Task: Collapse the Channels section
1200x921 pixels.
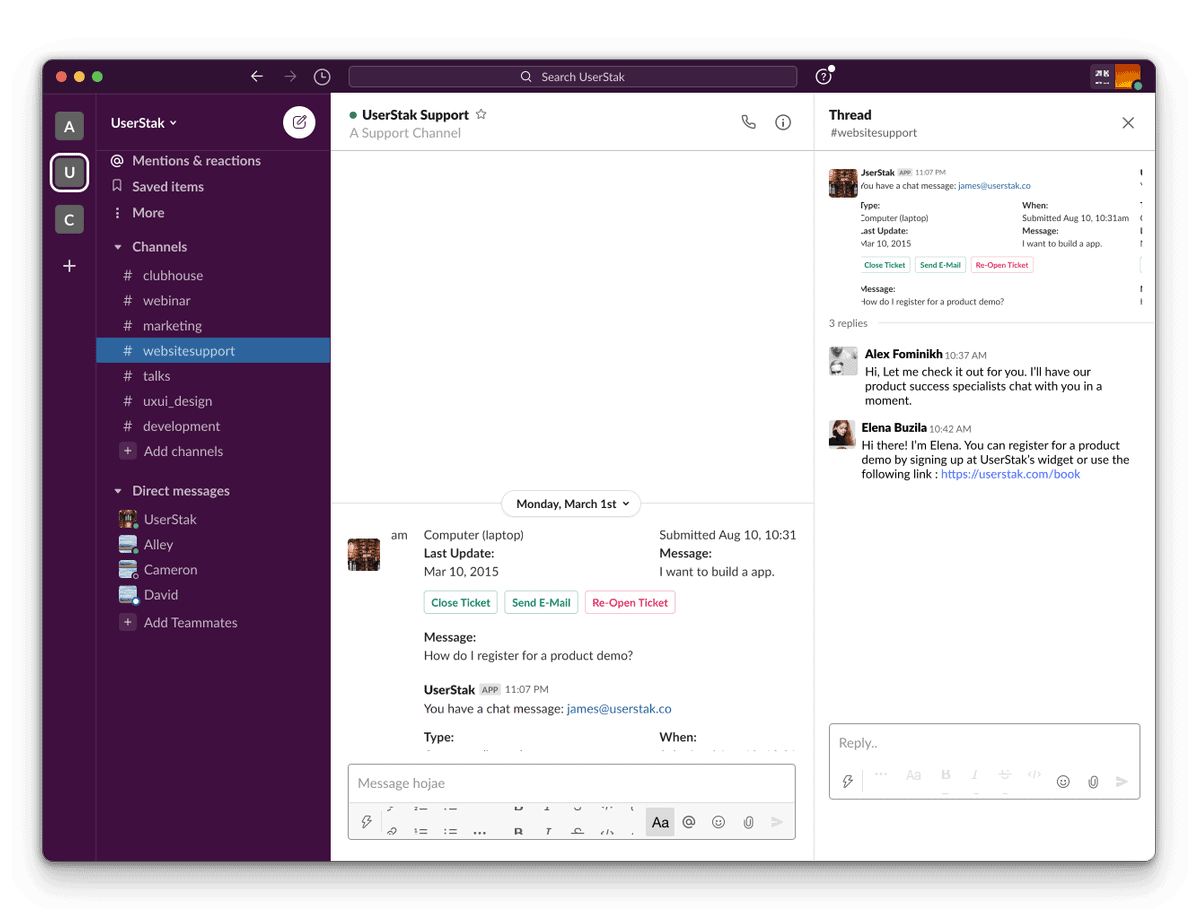Action: [118, 247]
